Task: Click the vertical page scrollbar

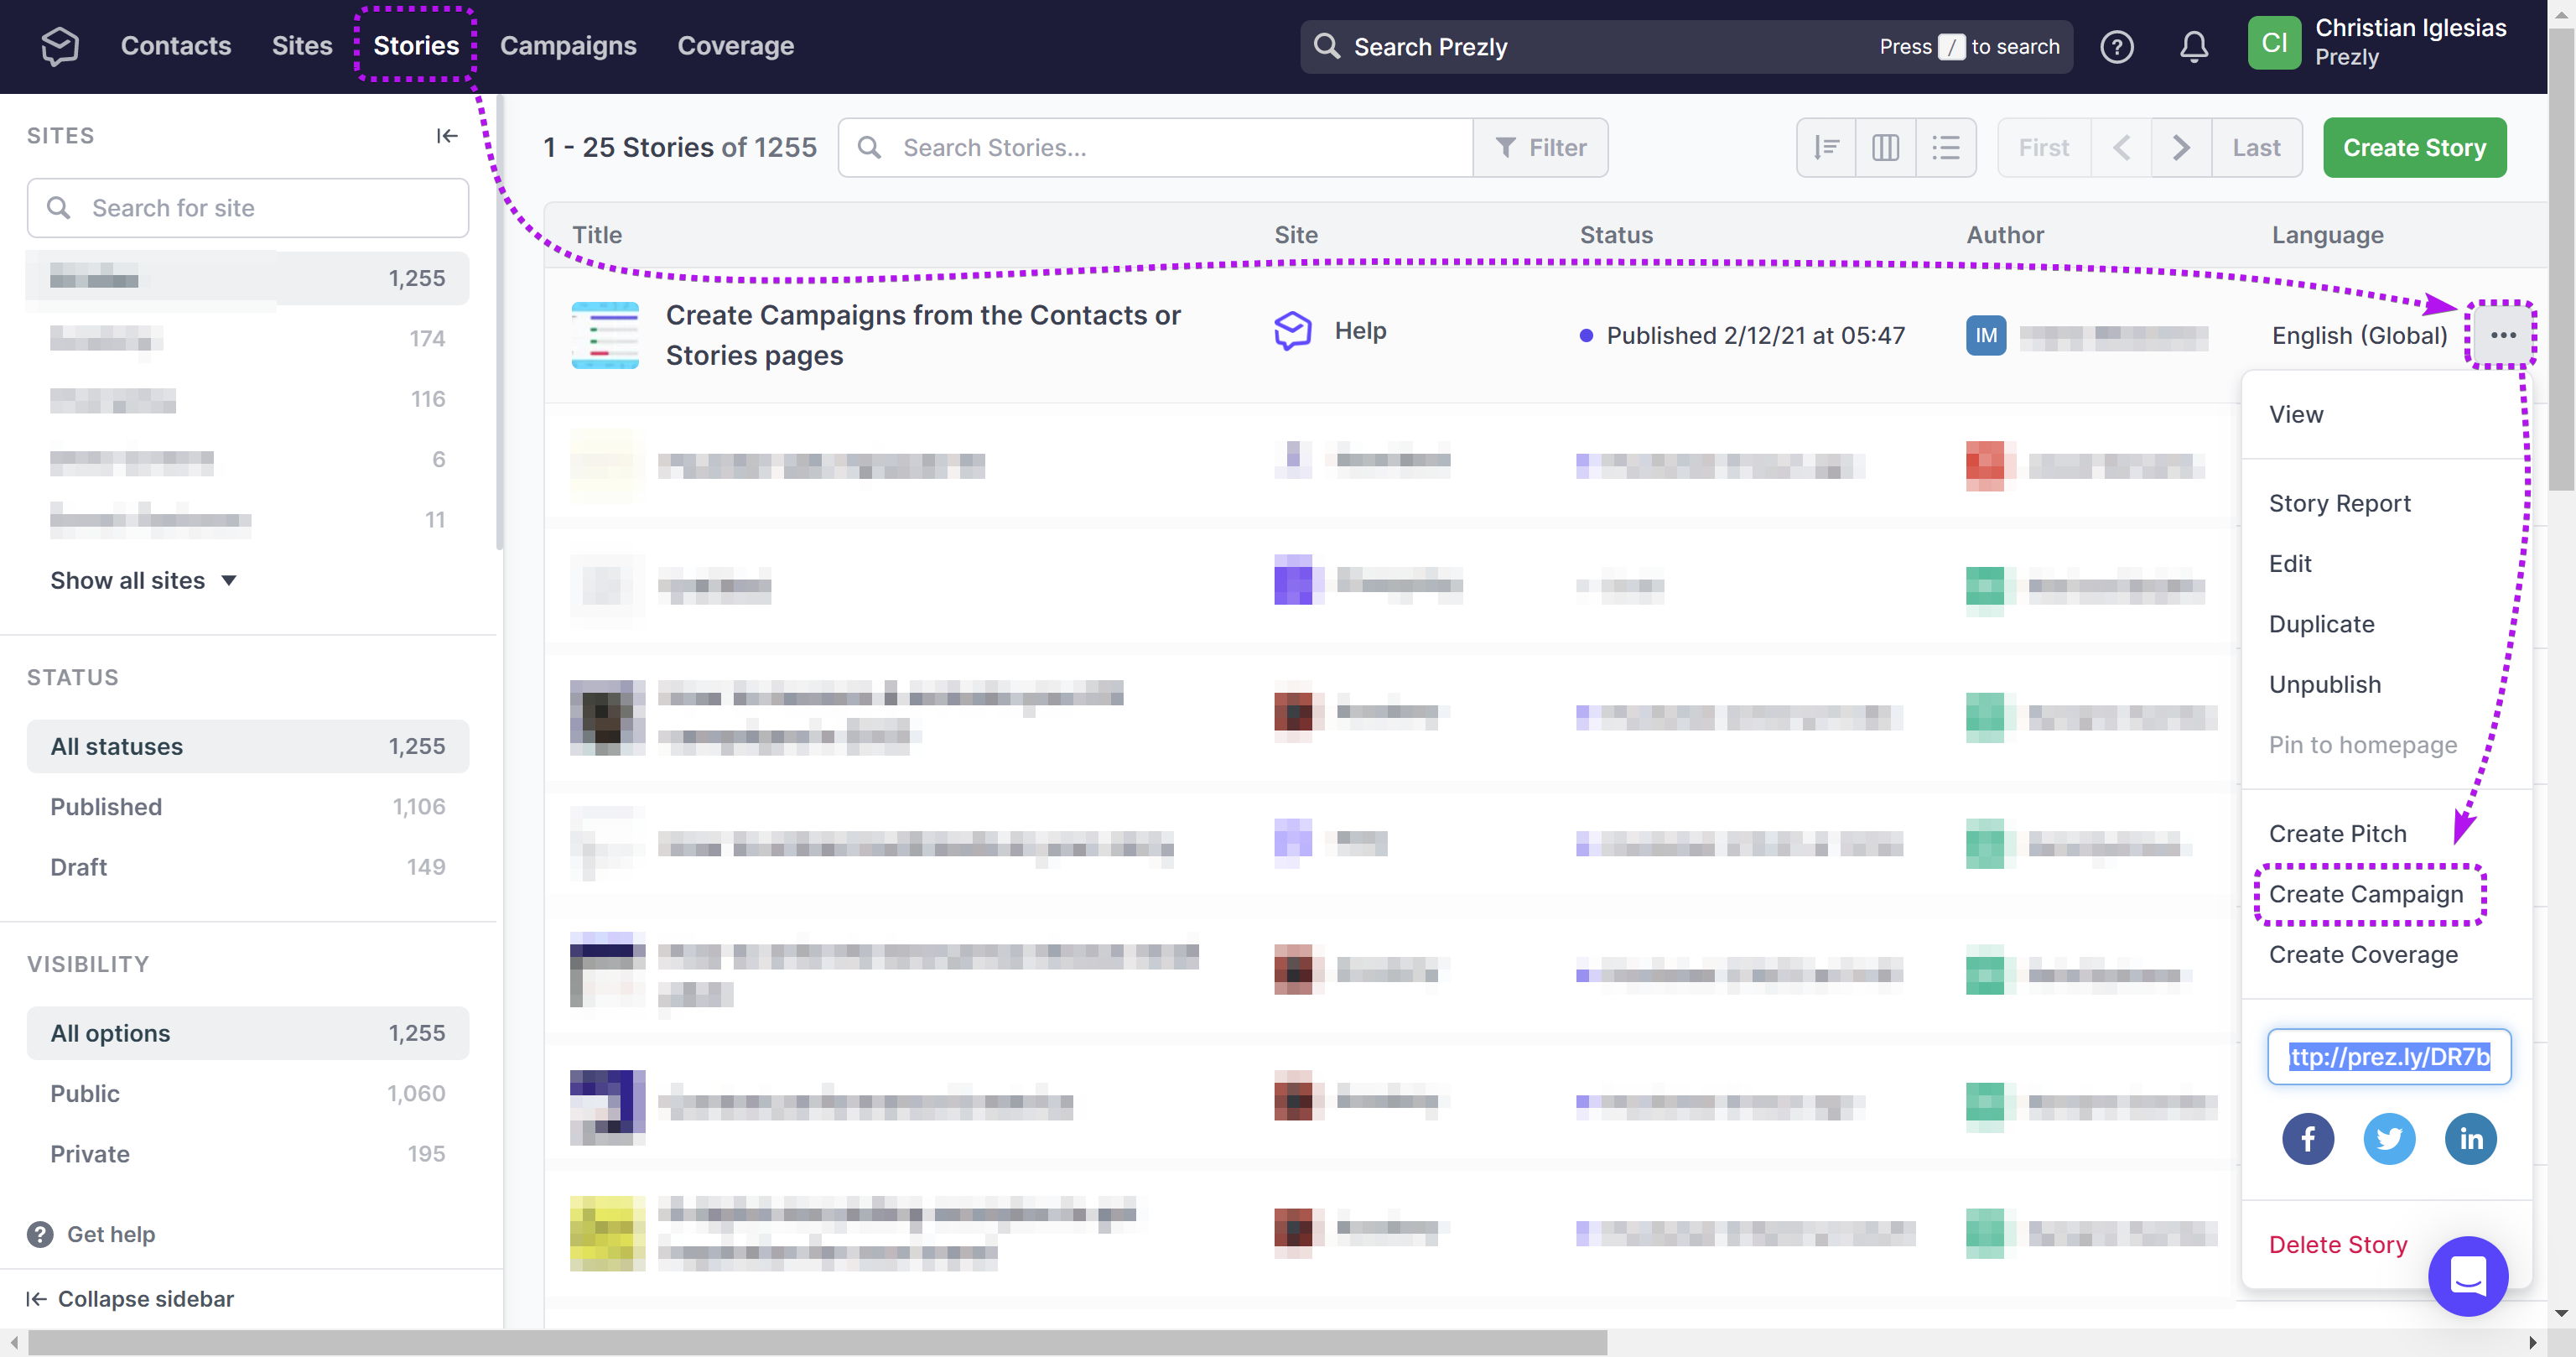Action: click(x=2561, y=260)
